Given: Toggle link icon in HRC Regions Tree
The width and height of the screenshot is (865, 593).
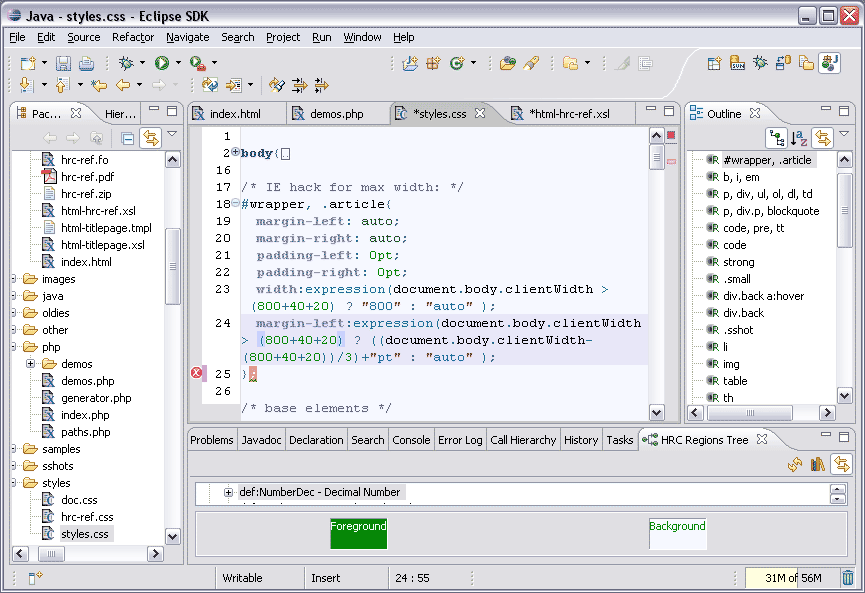Looking at the screenshot, I should tap(842, 464).
